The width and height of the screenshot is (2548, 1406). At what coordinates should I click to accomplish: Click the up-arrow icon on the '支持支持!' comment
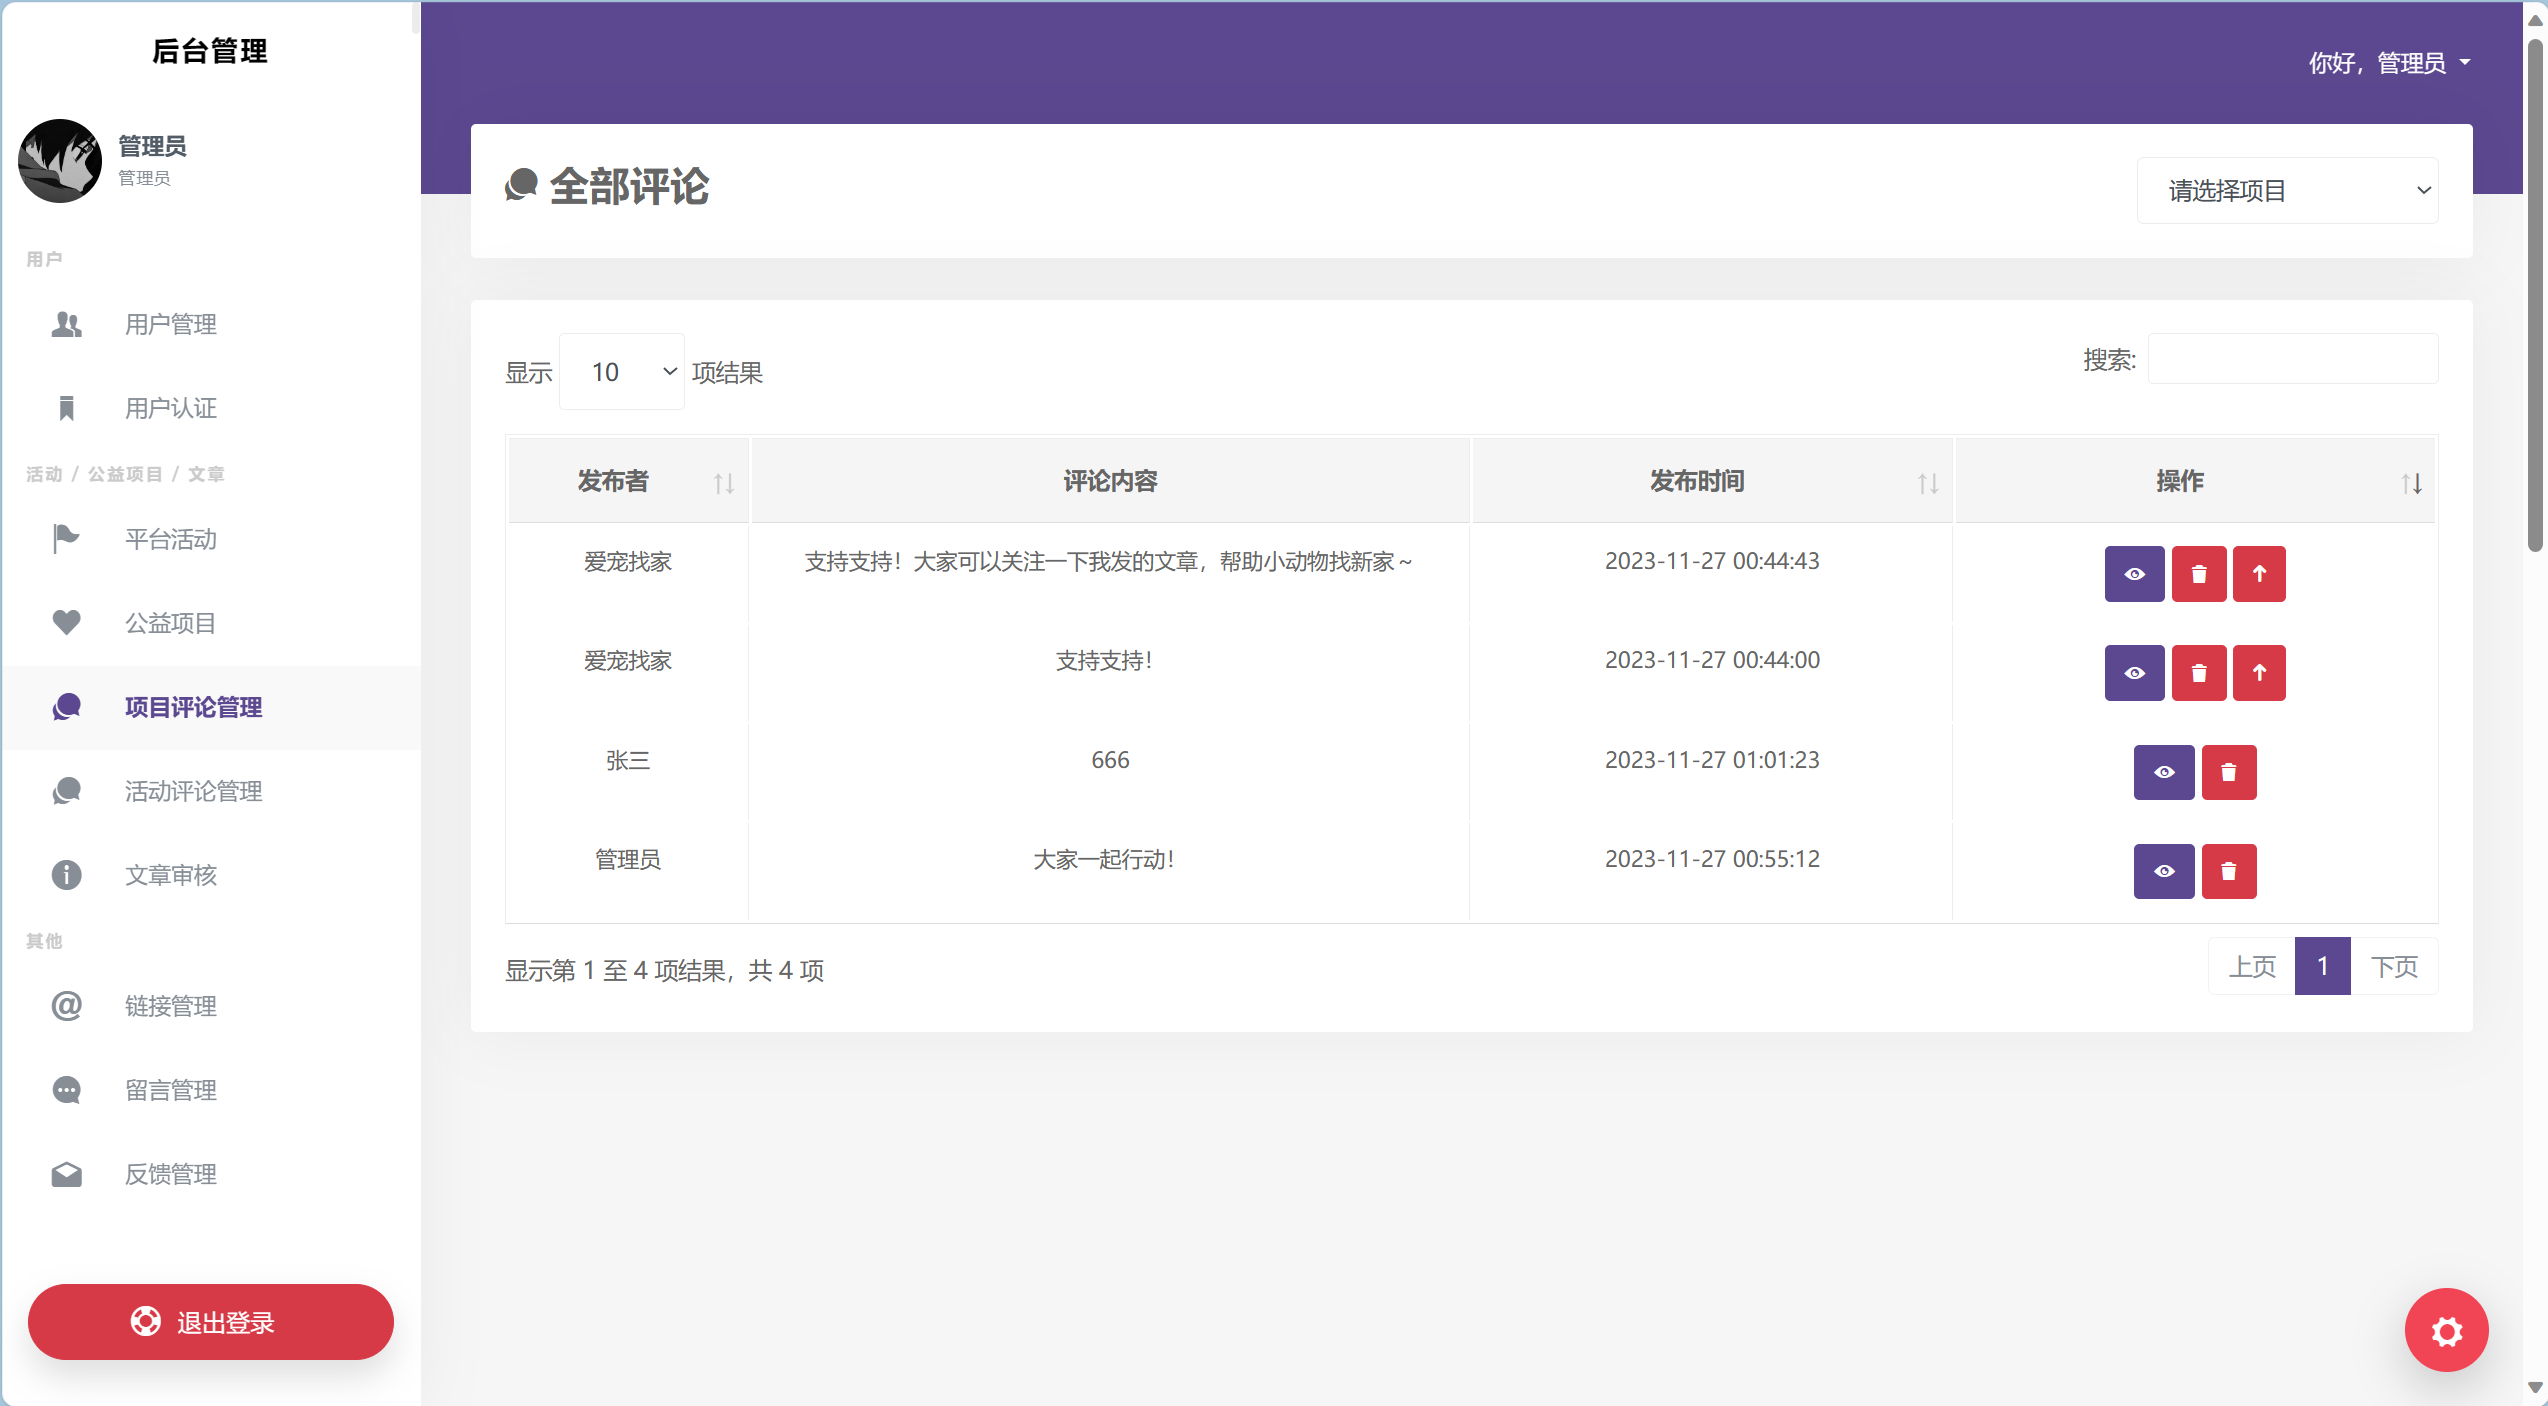pos(2259,673)
